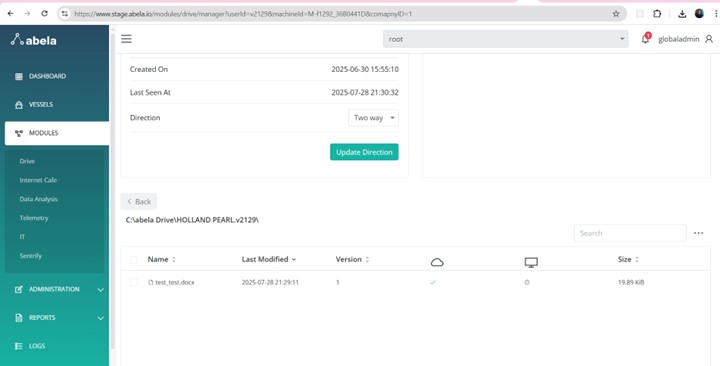
Task: Open the globaladmin user profile icon
Action: tap(709, 39)
